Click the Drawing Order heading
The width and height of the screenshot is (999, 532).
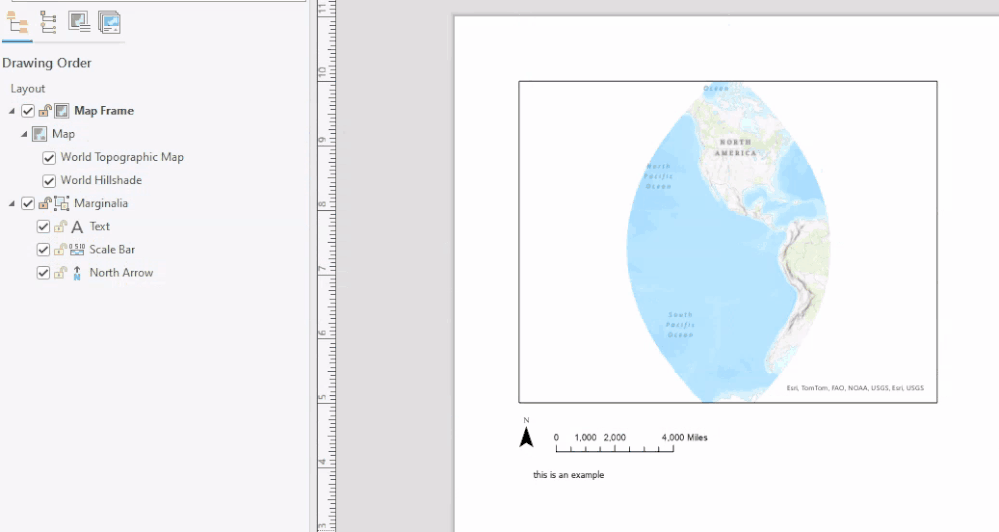click(x=47, y=63)
